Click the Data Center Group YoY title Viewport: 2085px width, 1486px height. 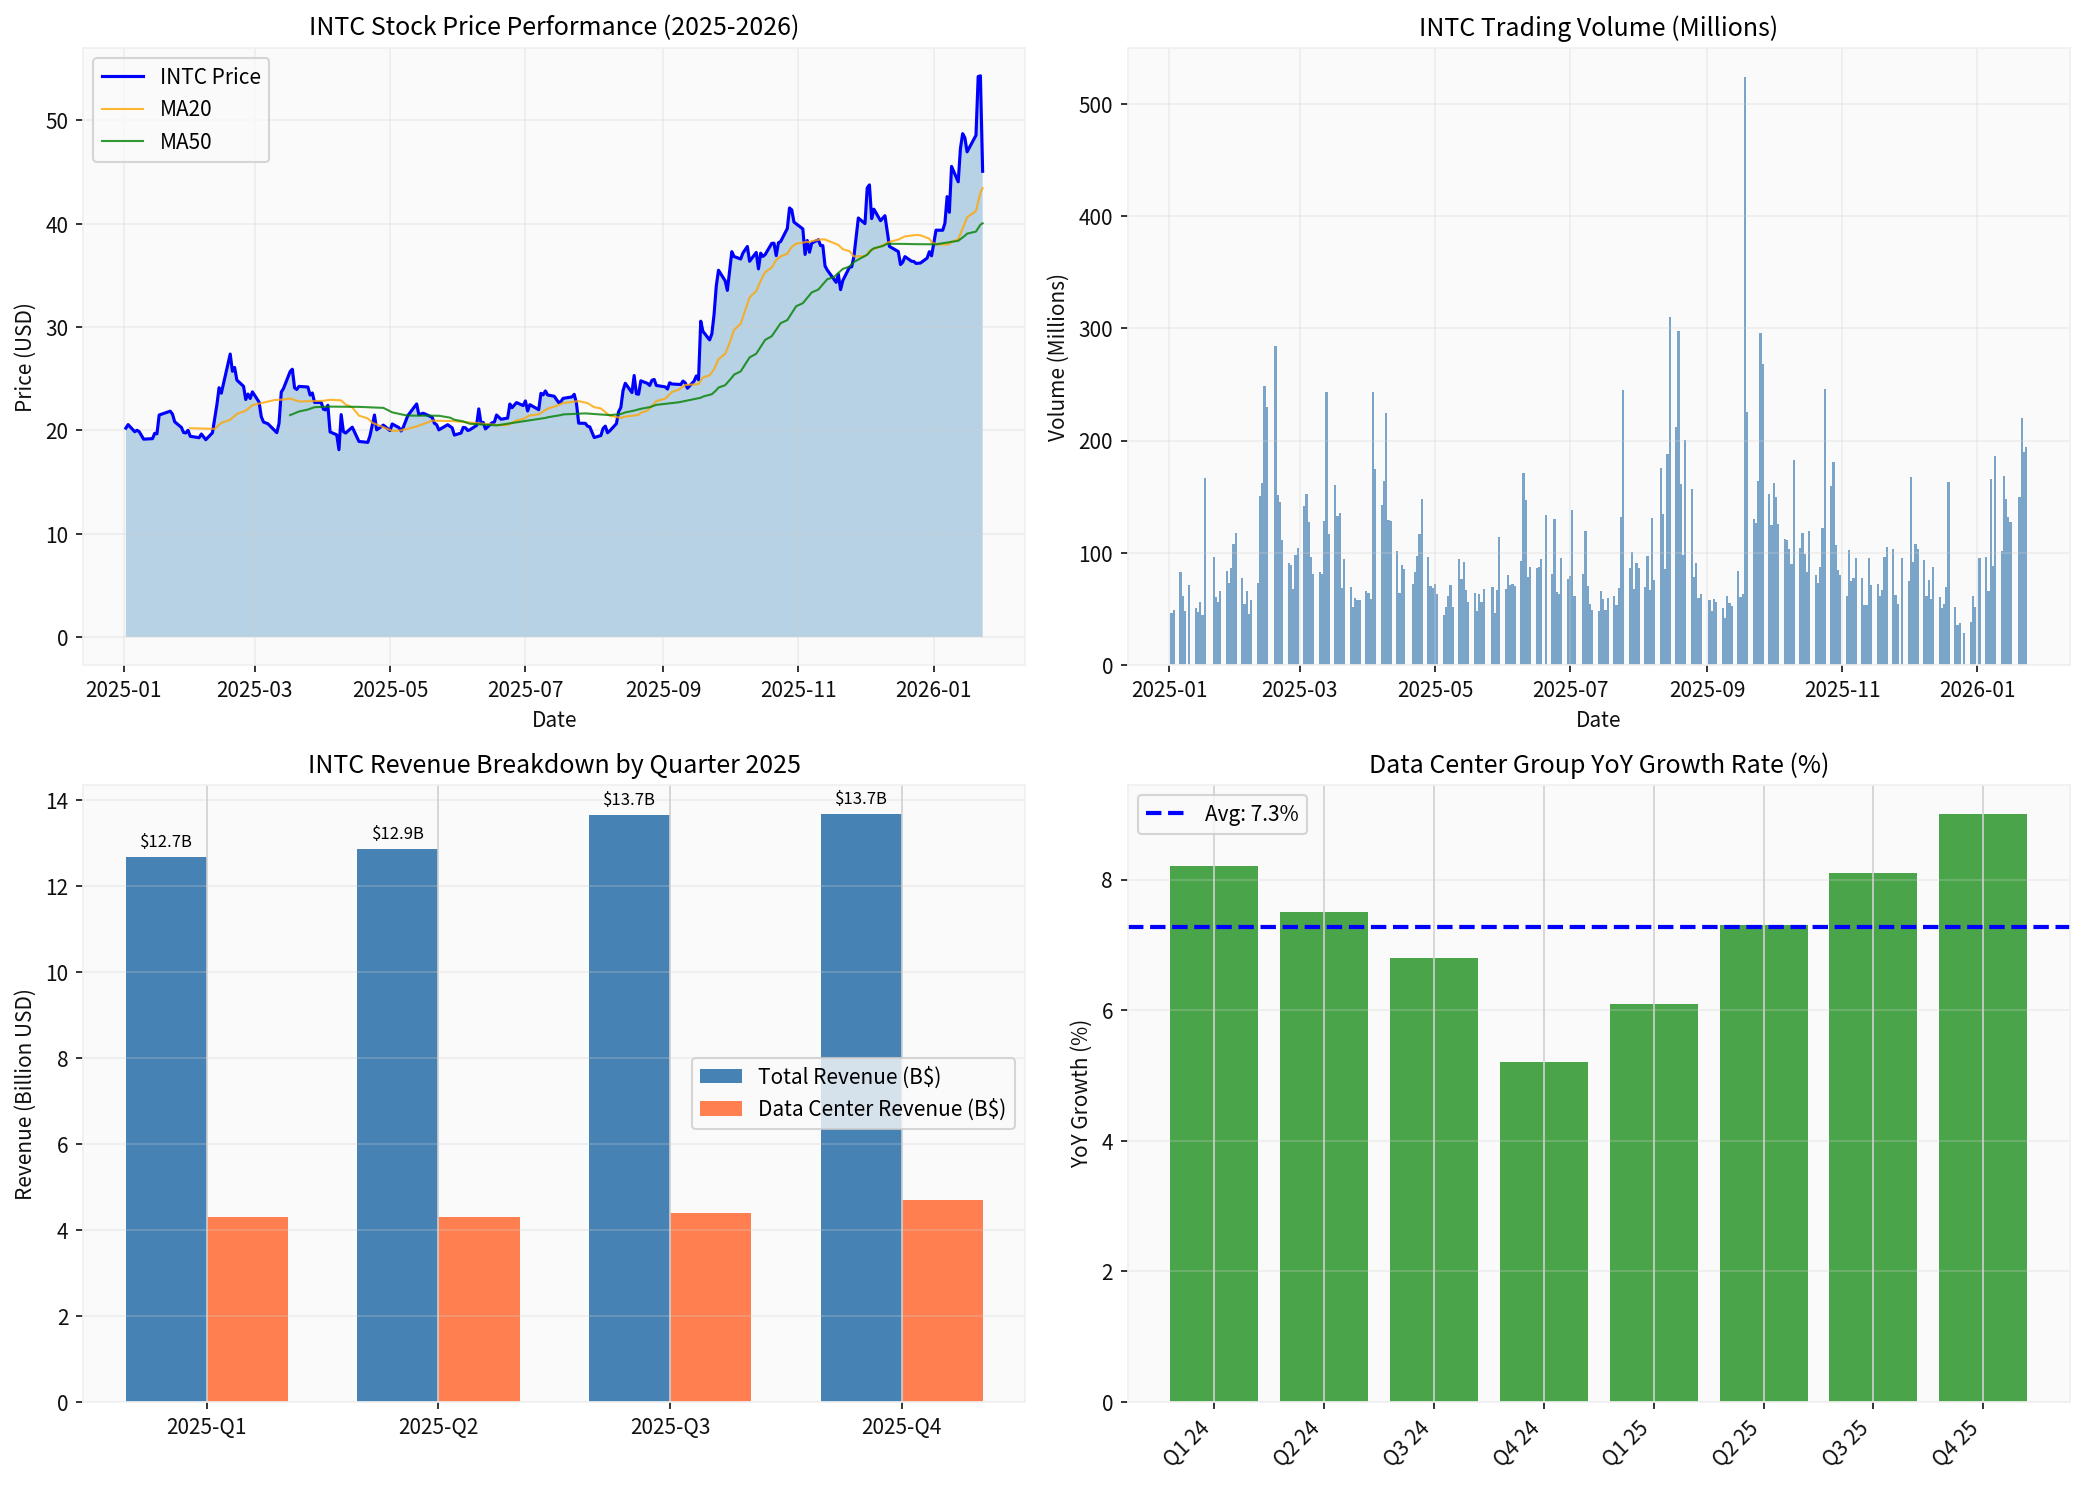click(x=1597, y=764)
